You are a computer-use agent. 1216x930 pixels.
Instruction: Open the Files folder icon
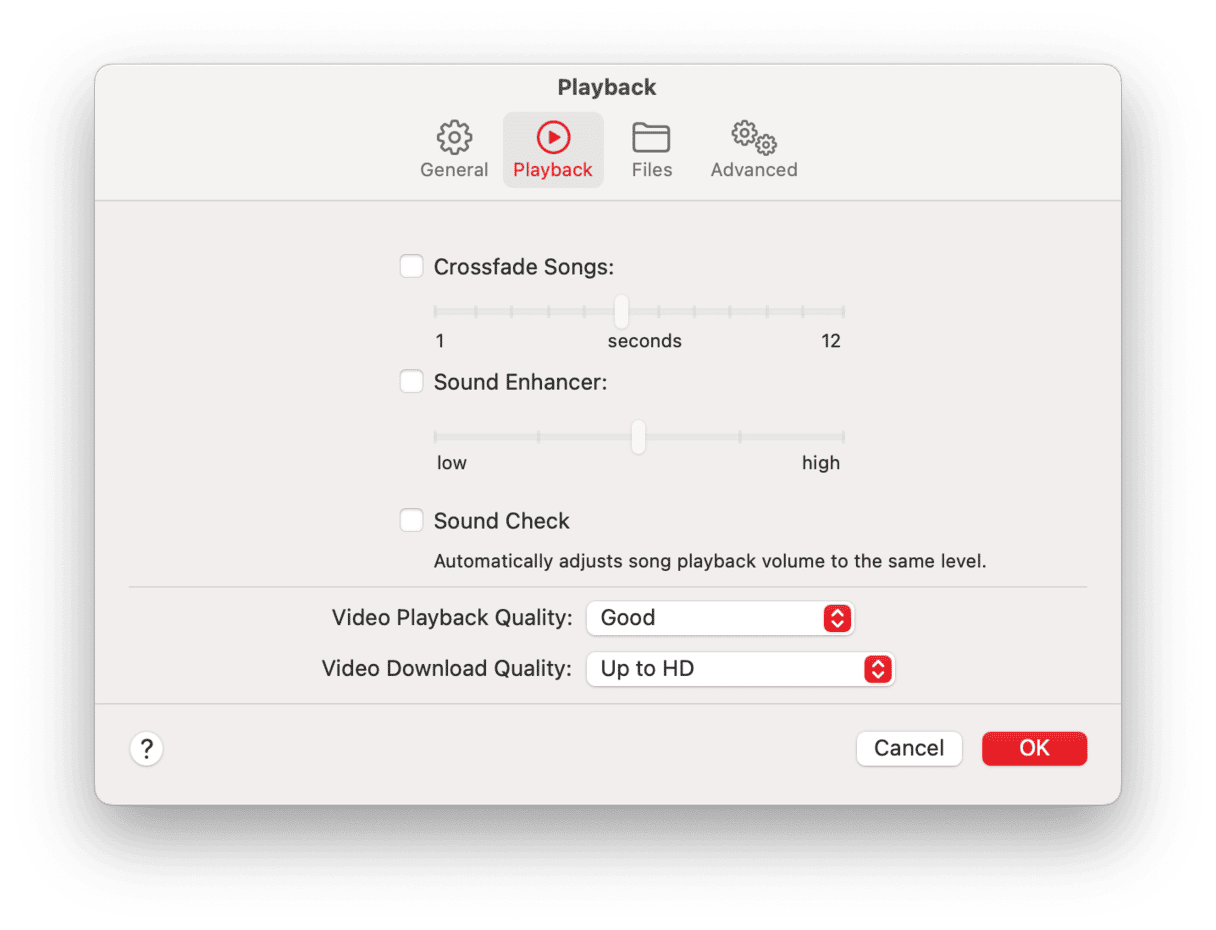coord(651,137)
